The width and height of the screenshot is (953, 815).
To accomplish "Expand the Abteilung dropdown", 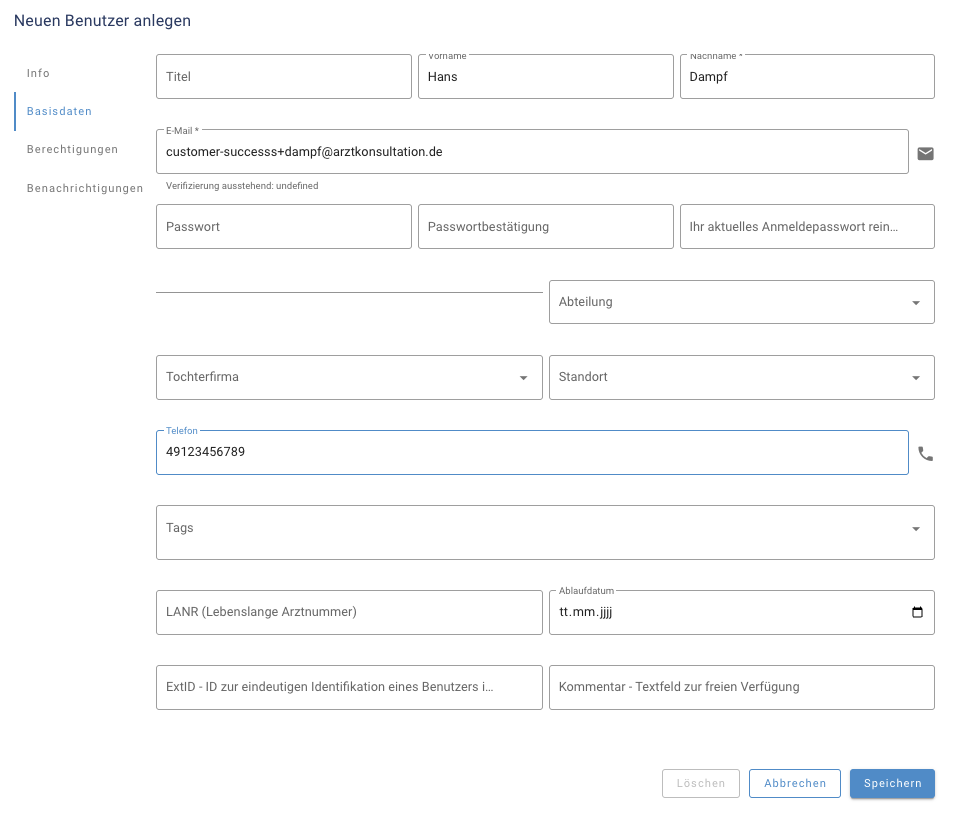I will coord(915,302).
